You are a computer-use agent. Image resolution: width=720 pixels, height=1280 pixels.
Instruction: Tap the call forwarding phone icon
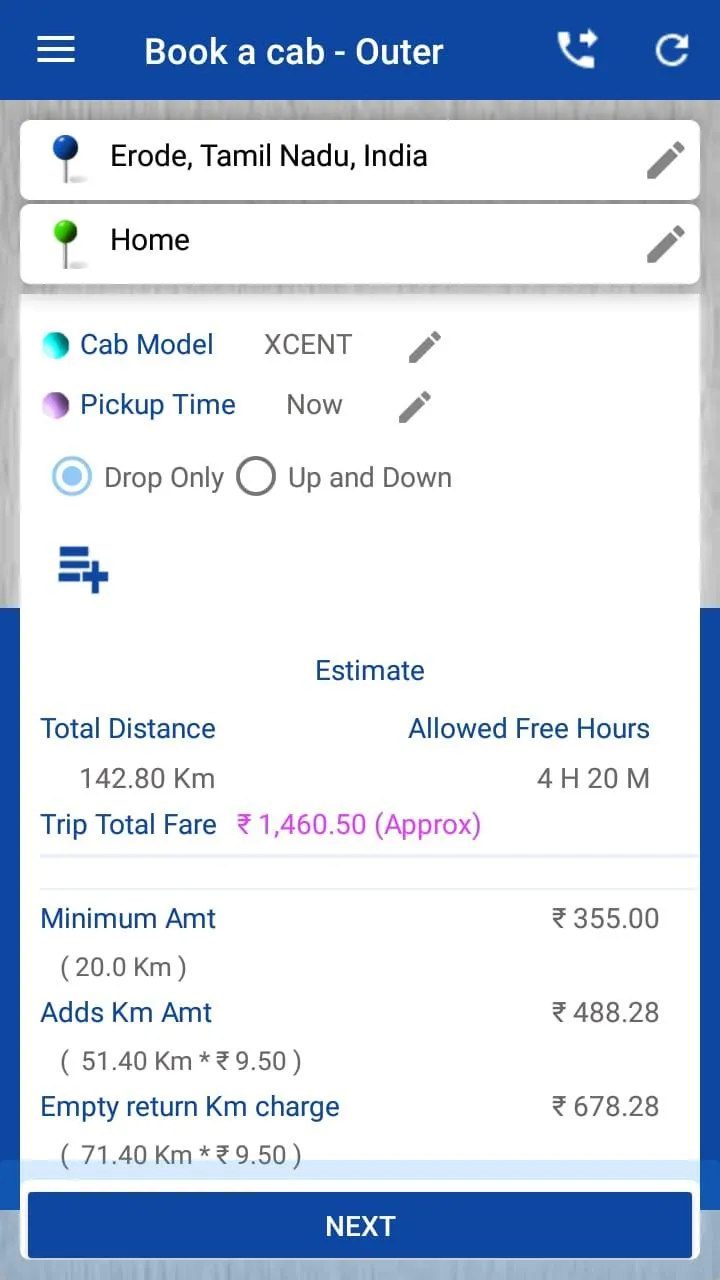tap(577, 49)
